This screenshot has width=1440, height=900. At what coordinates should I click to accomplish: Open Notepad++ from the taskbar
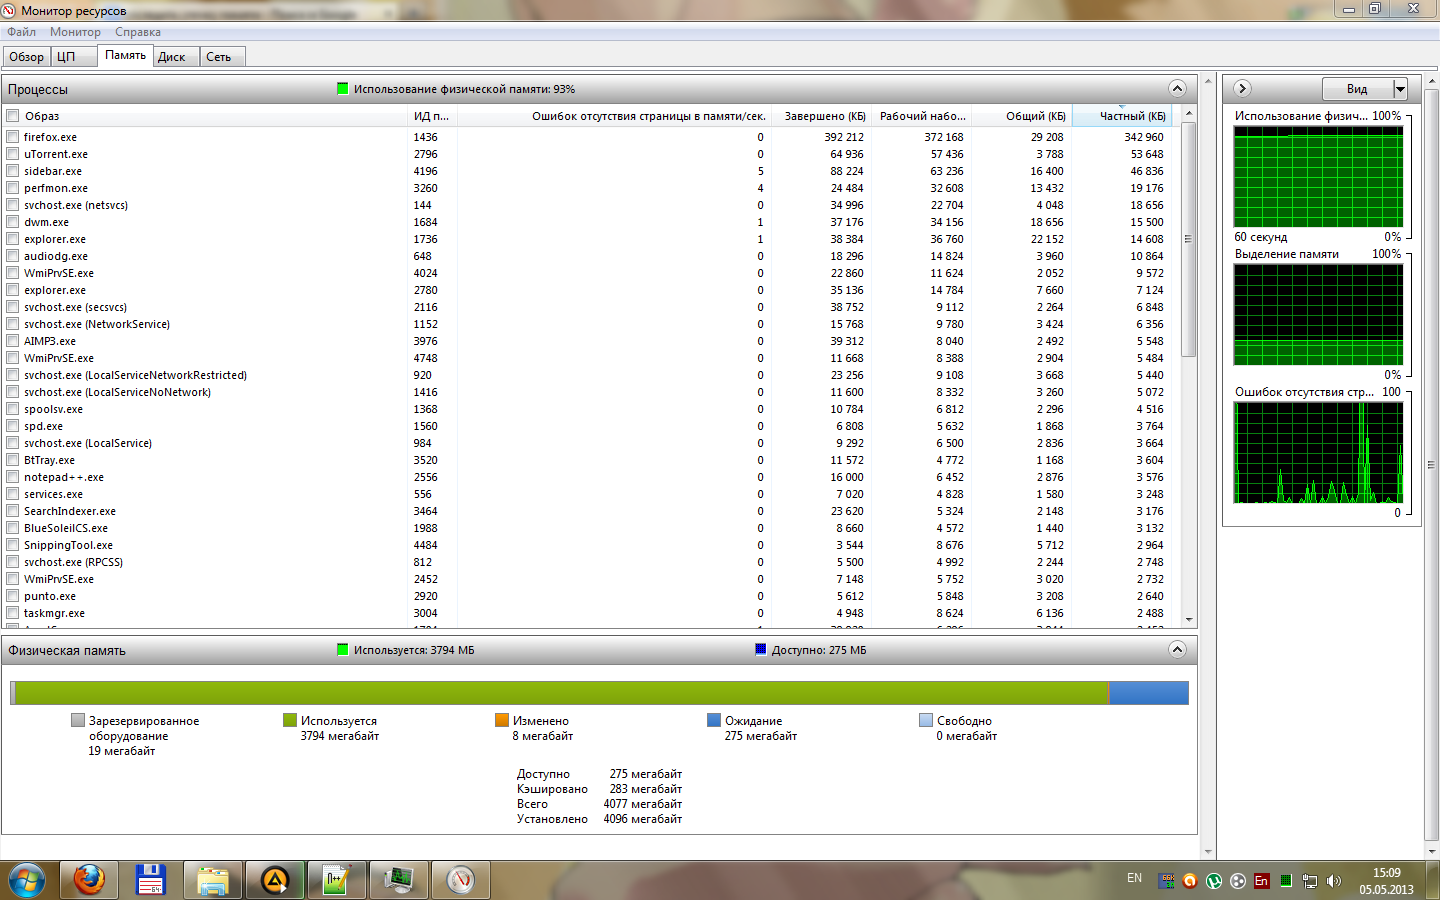(337, 880)
